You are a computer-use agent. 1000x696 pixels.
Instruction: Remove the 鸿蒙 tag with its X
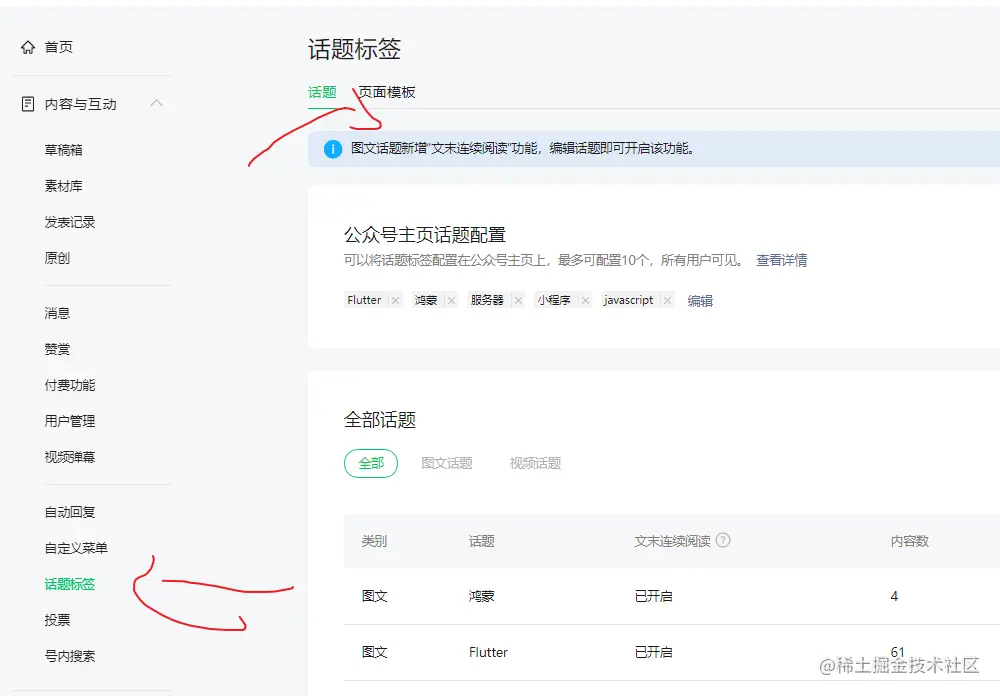452,300
